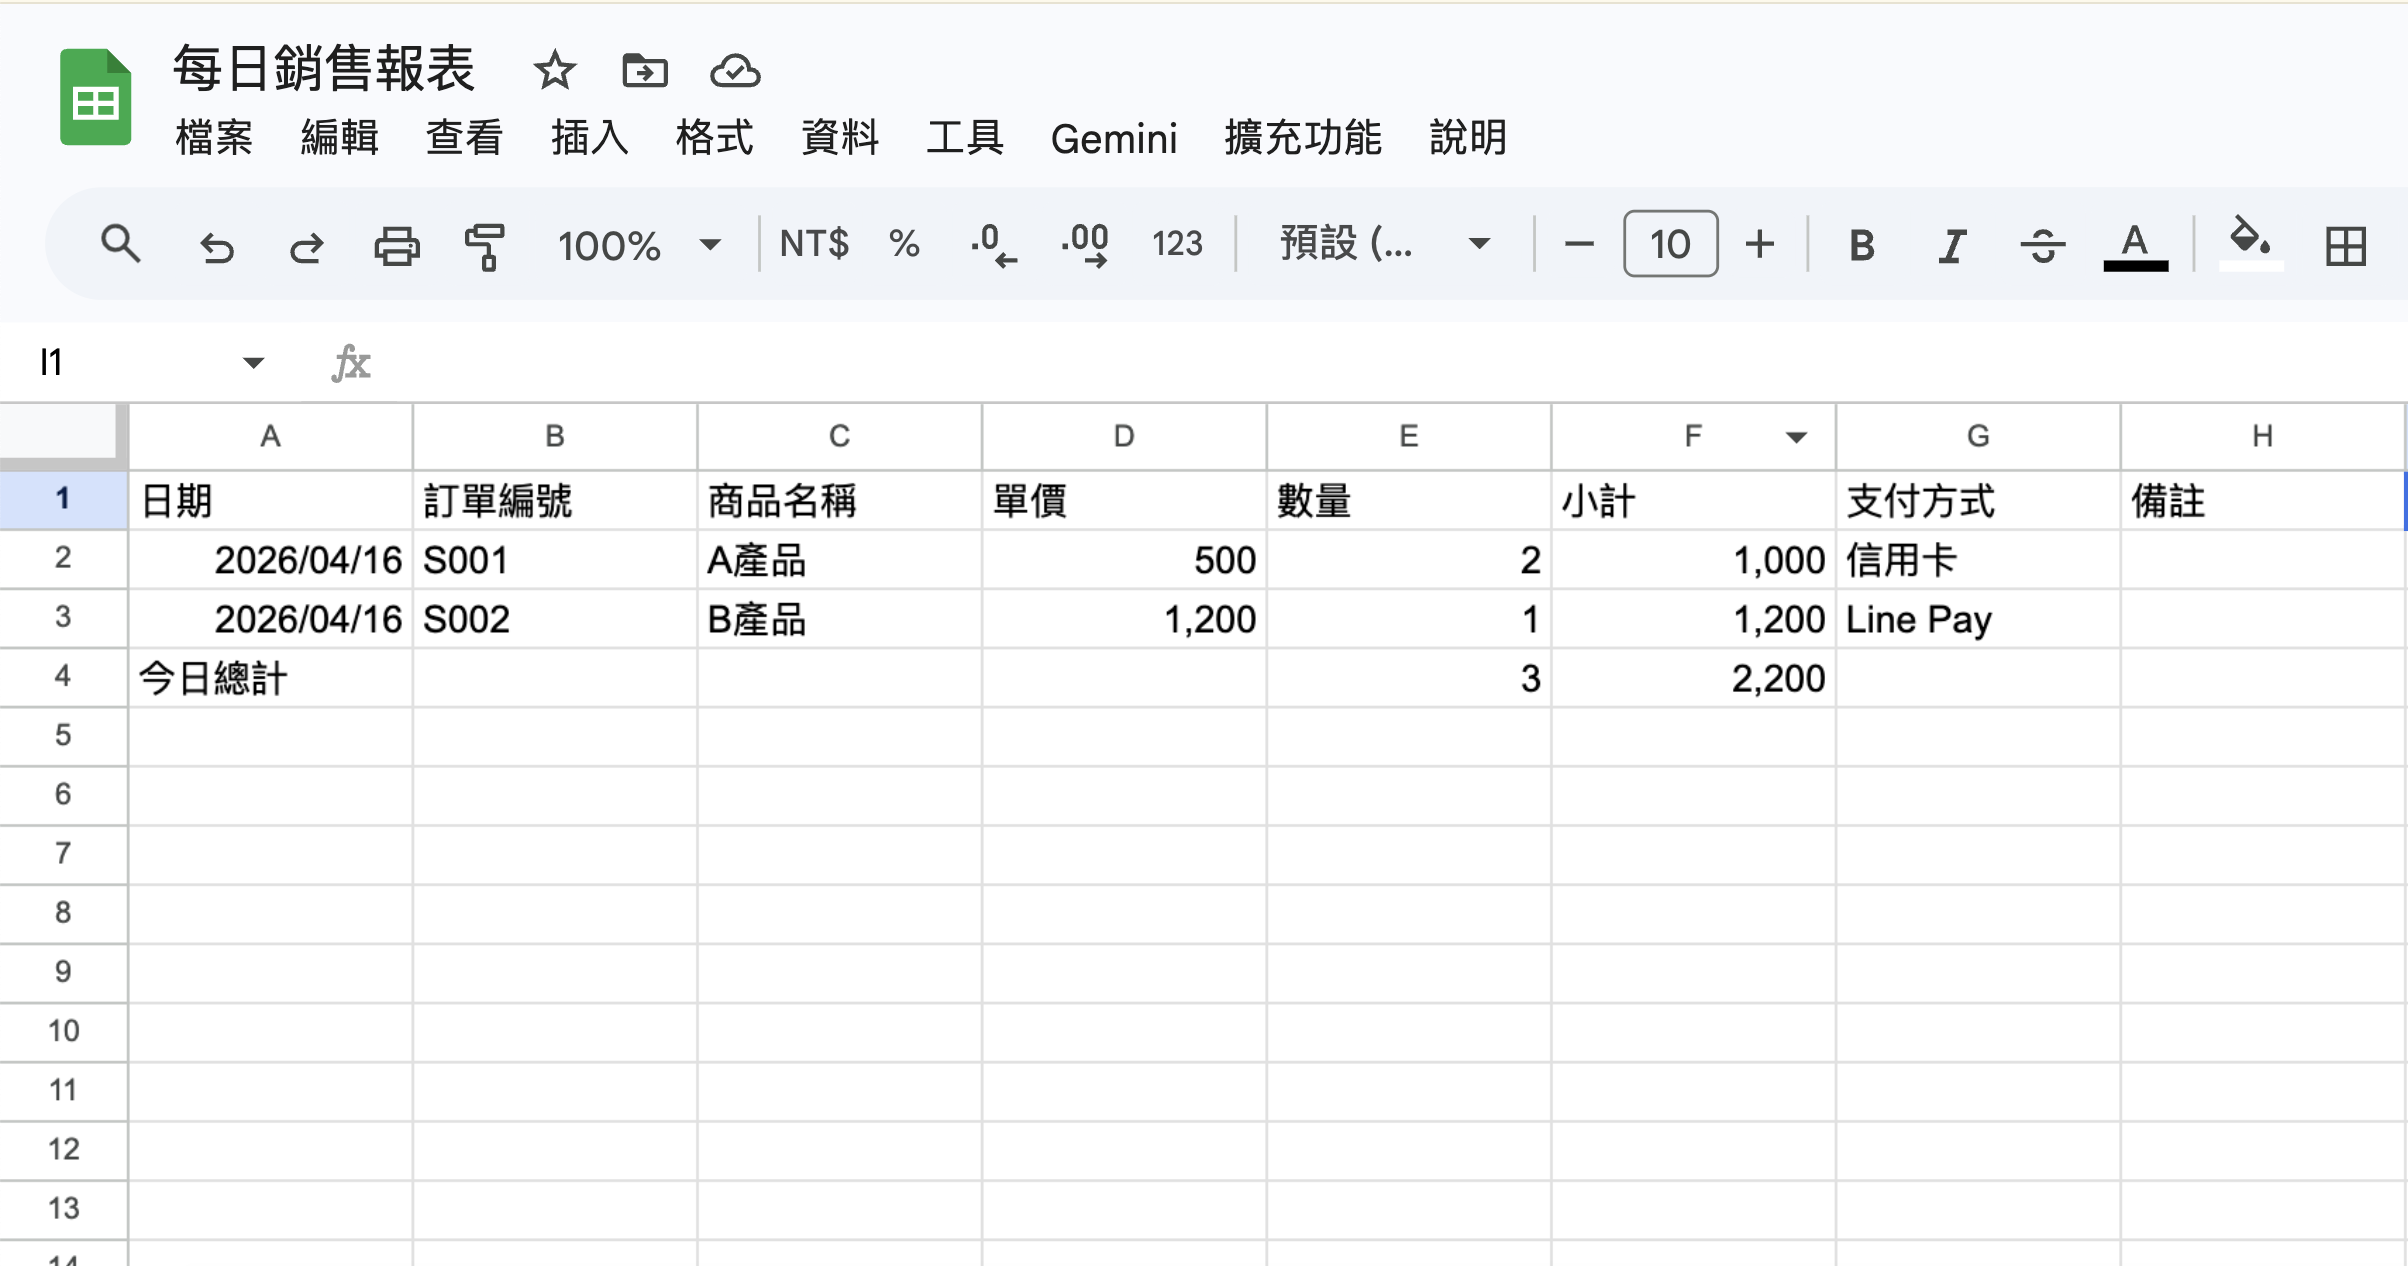Open the borders icon
Image resolution: width=2408 pixels, height=1266 pixels.
pos(2346,244)
